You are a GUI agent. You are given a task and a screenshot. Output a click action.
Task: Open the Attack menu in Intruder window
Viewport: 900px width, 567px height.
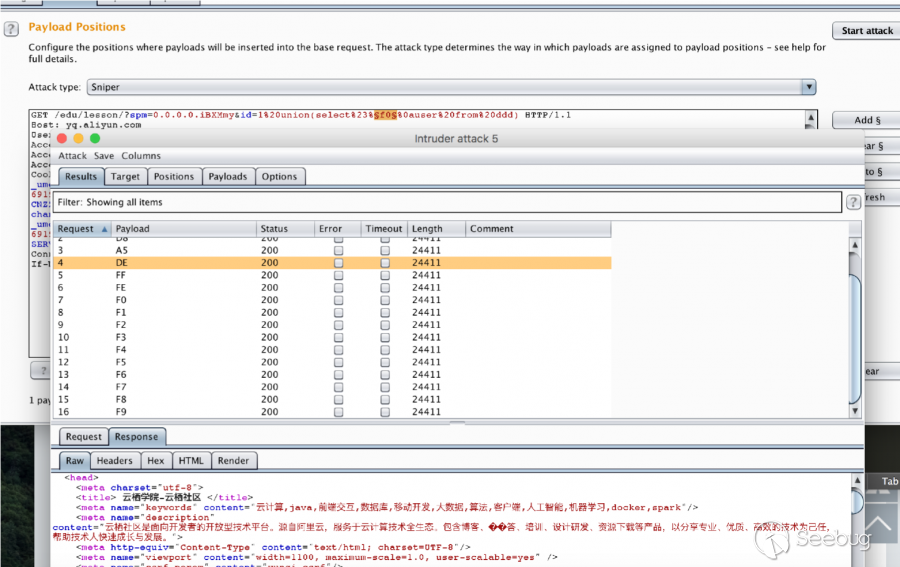pyautogui.click(x=72, y=156)
